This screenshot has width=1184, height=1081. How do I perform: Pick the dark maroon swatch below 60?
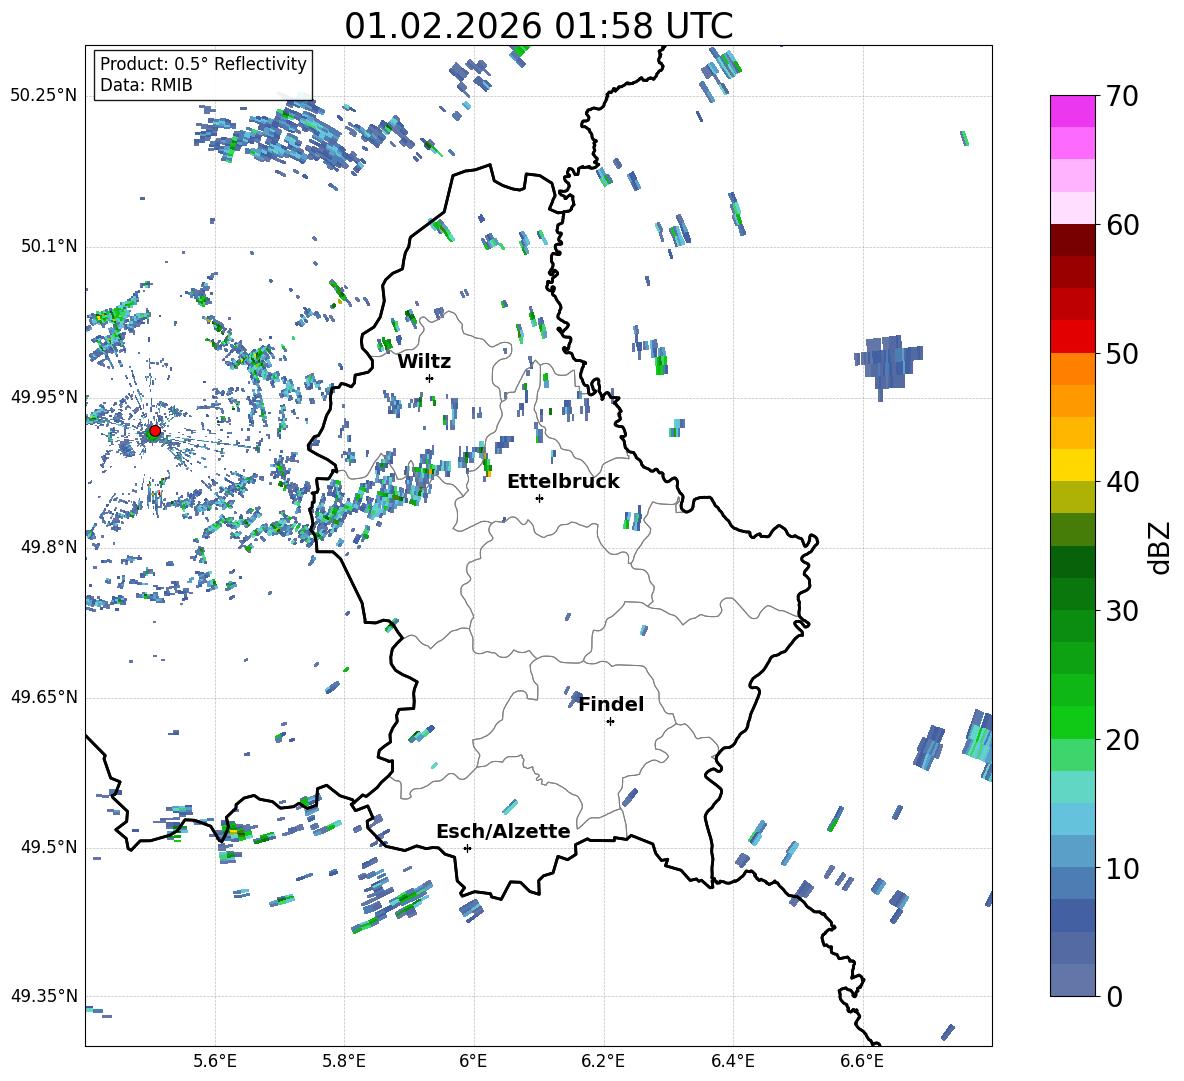coord(1072,240)
